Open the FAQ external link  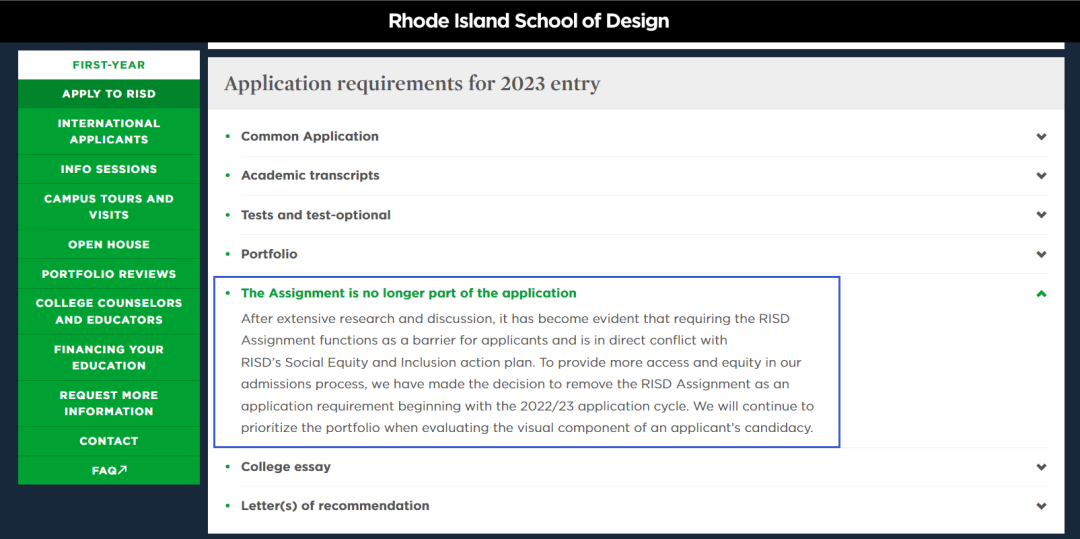coord(109,471)
